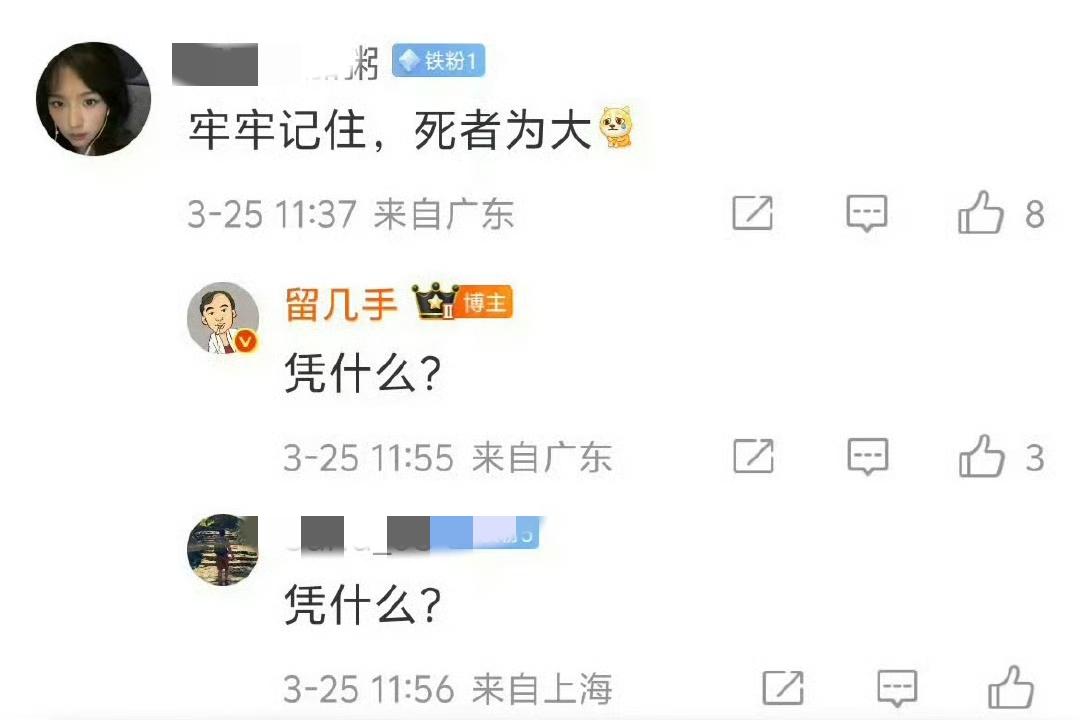
Task: Reply to the 11:56 comment from 上海
Action: click(897, 688)
